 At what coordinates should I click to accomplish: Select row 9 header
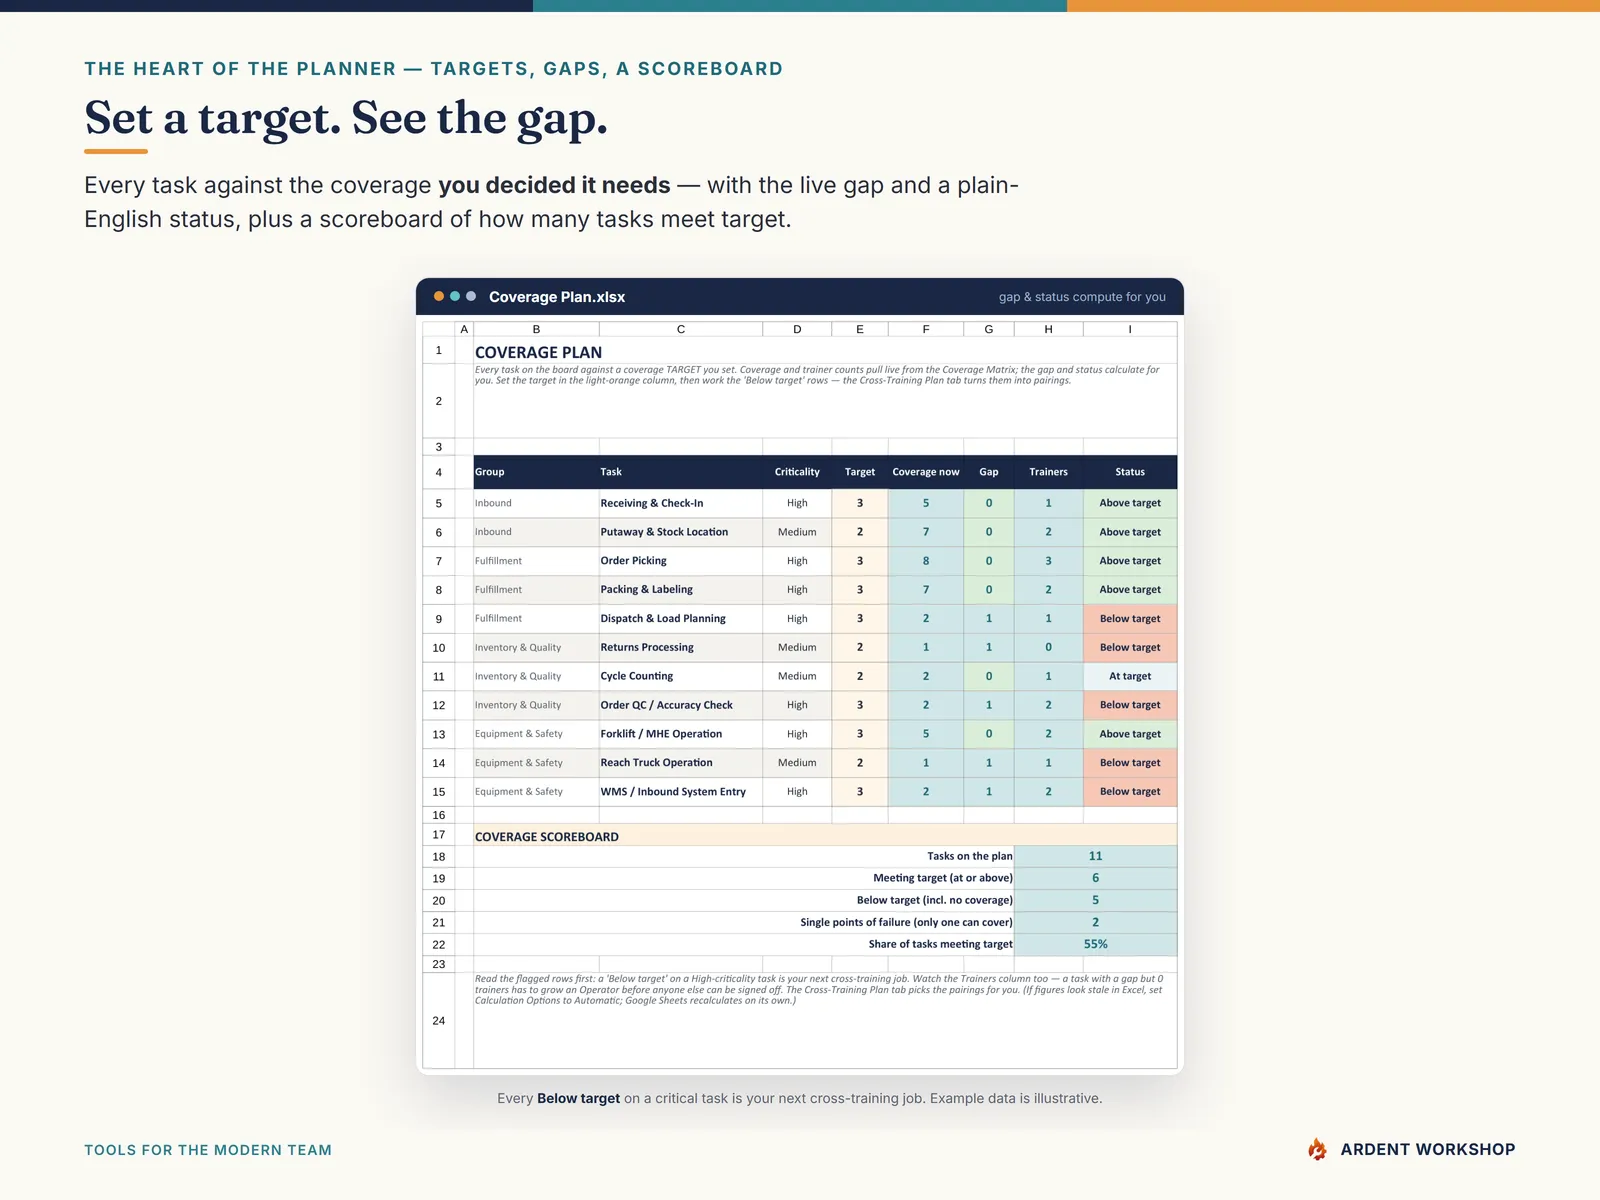point(439,619)
